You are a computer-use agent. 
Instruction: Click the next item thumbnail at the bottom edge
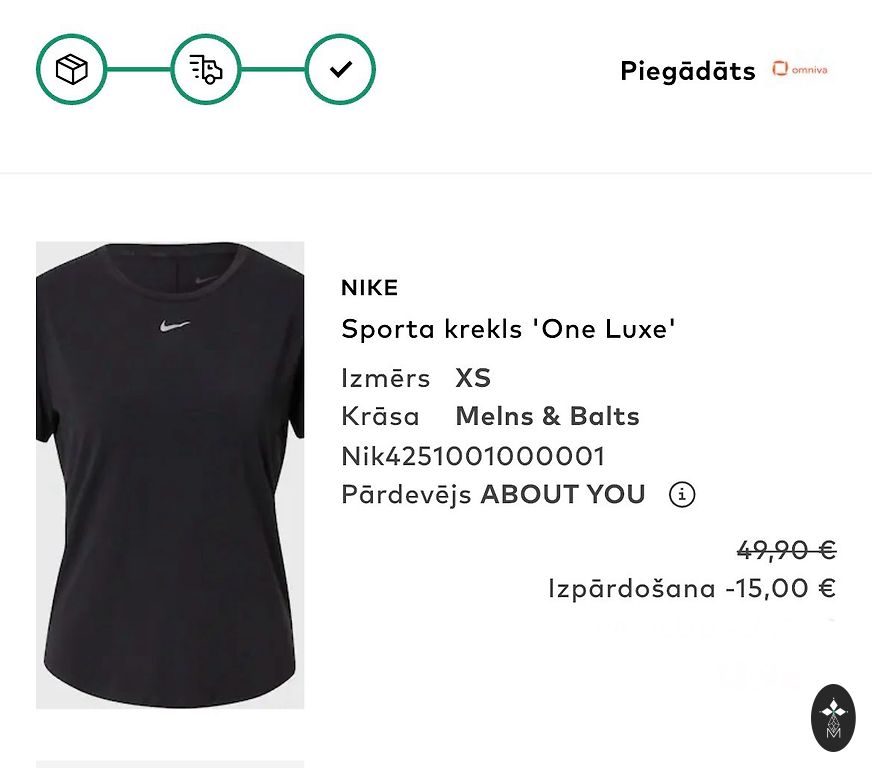(170, 764)
